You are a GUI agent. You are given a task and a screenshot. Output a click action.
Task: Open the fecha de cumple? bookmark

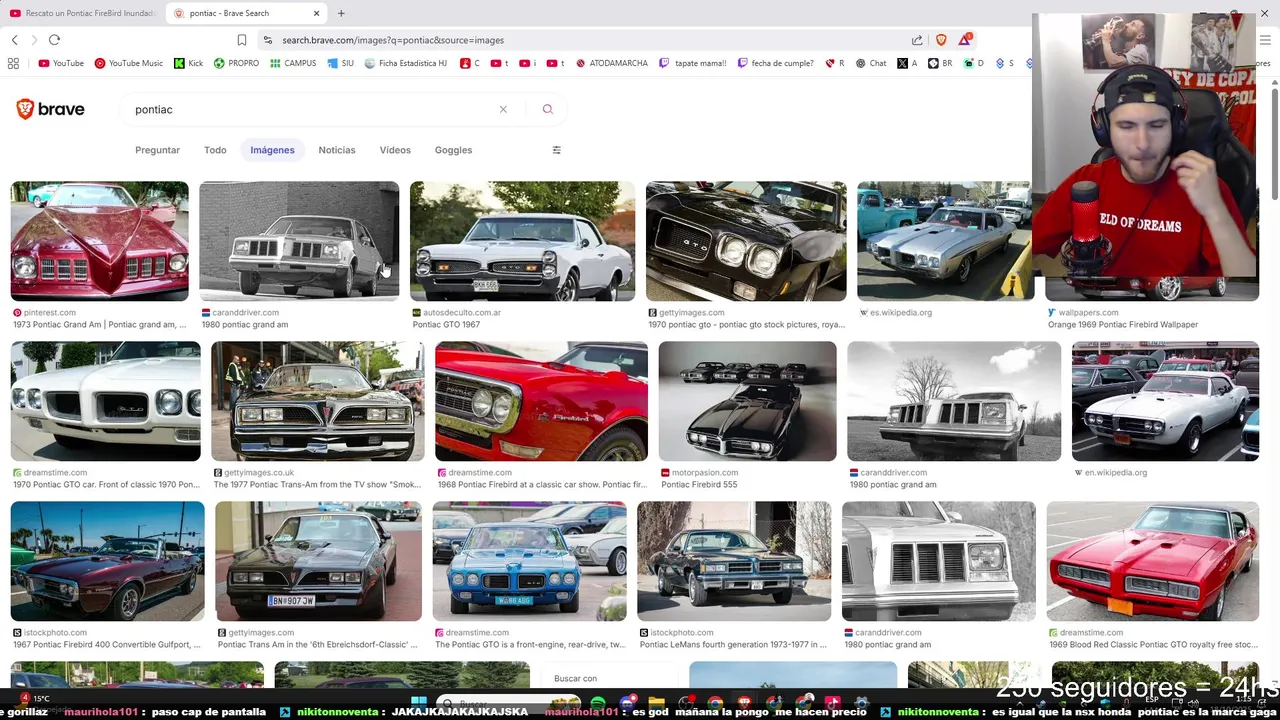pos(775,63)
